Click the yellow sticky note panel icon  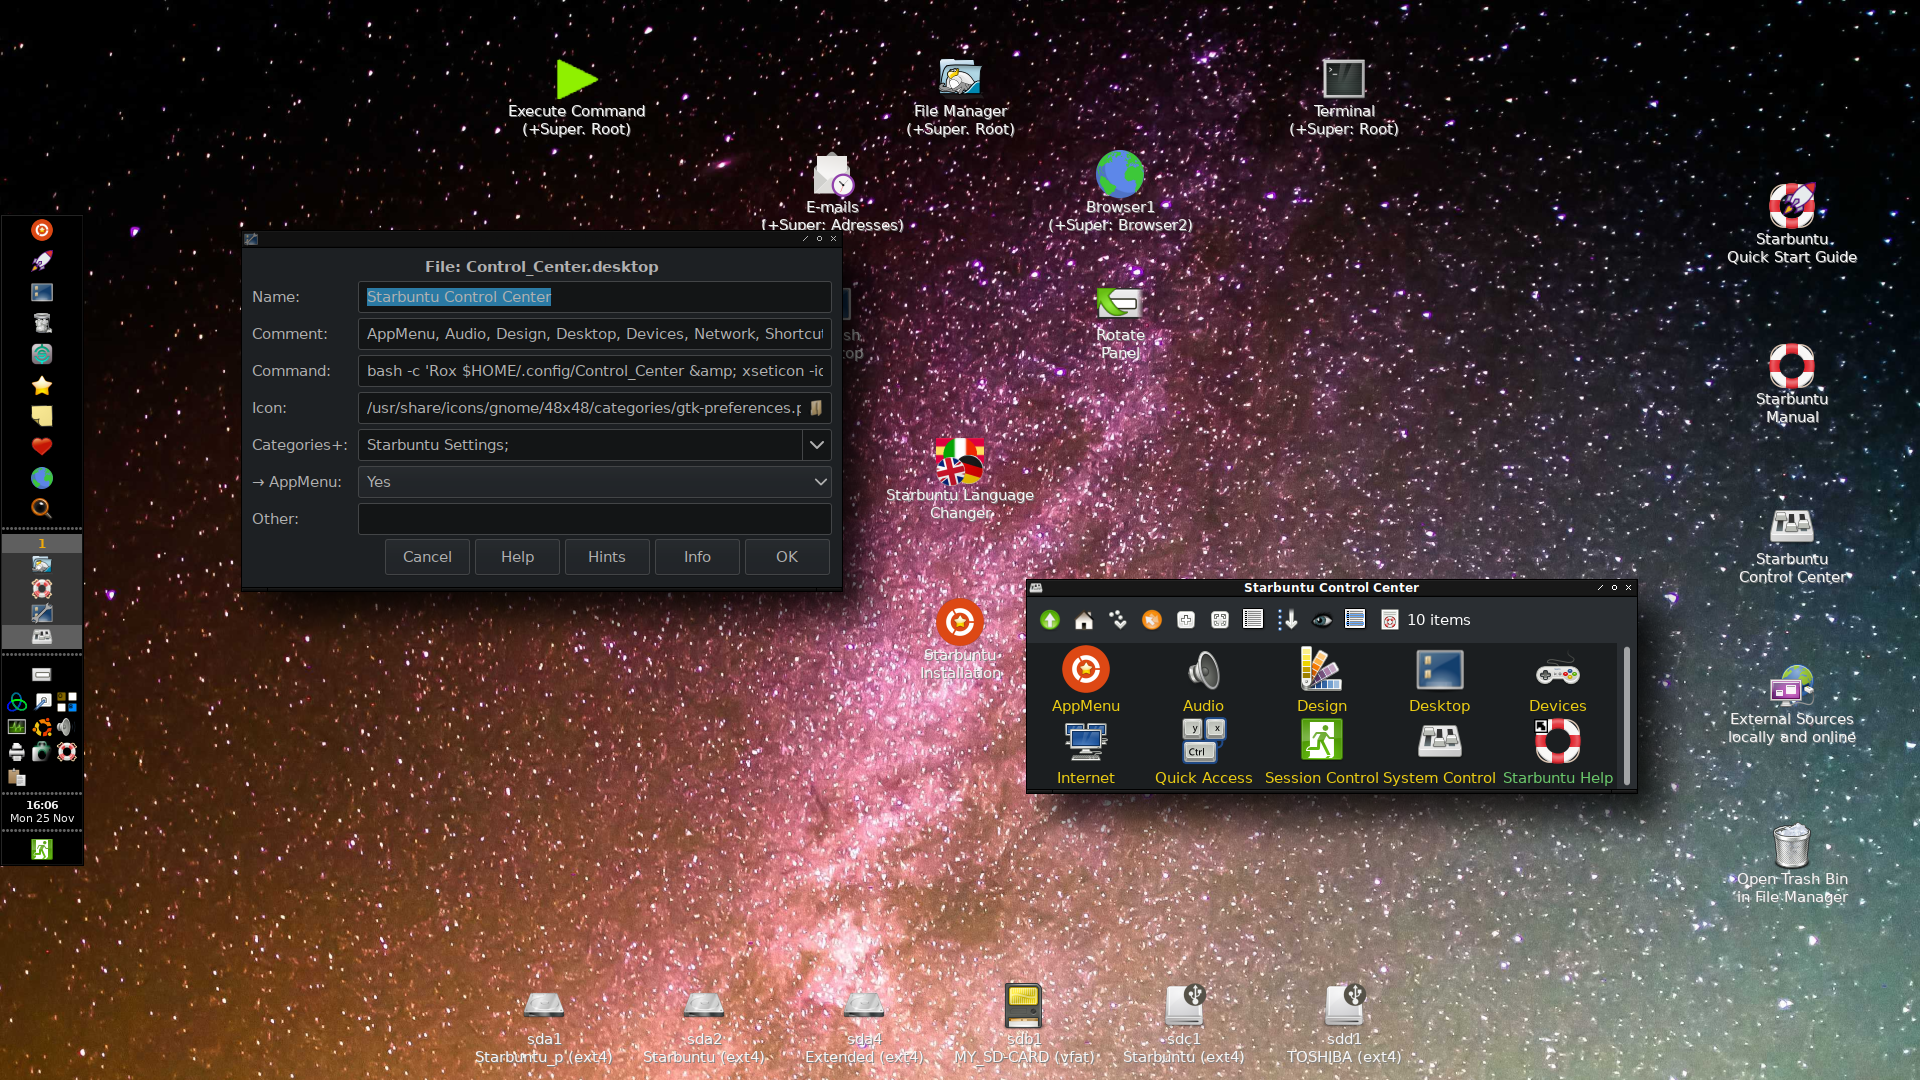click(x=41, y=416)
